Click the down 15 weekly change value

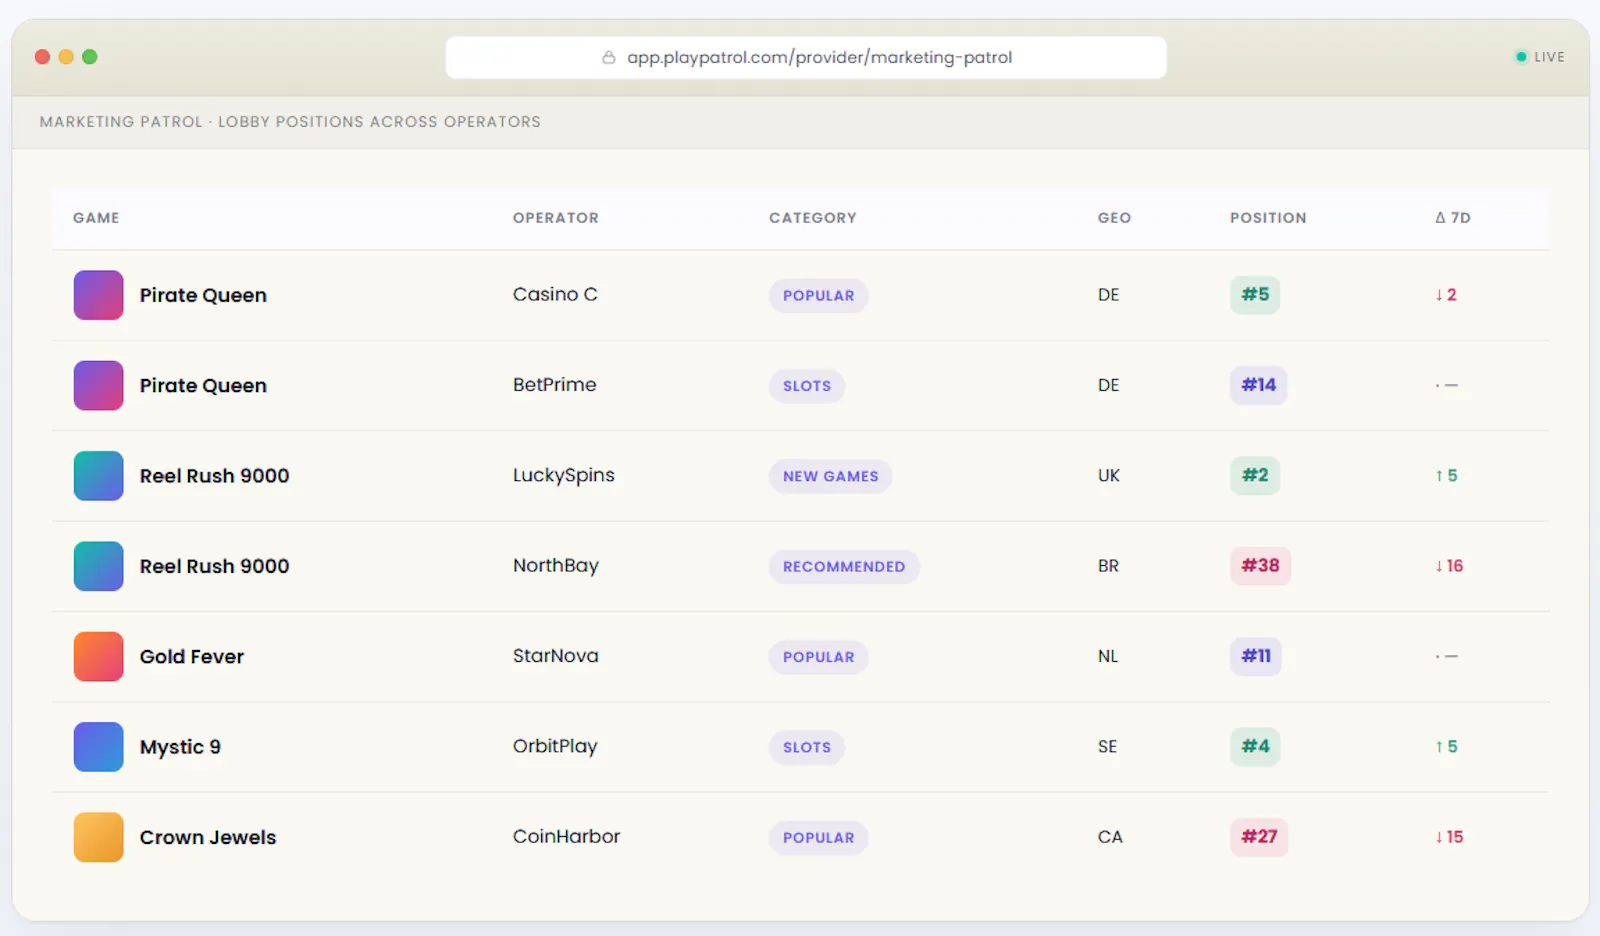[1449, 837]
